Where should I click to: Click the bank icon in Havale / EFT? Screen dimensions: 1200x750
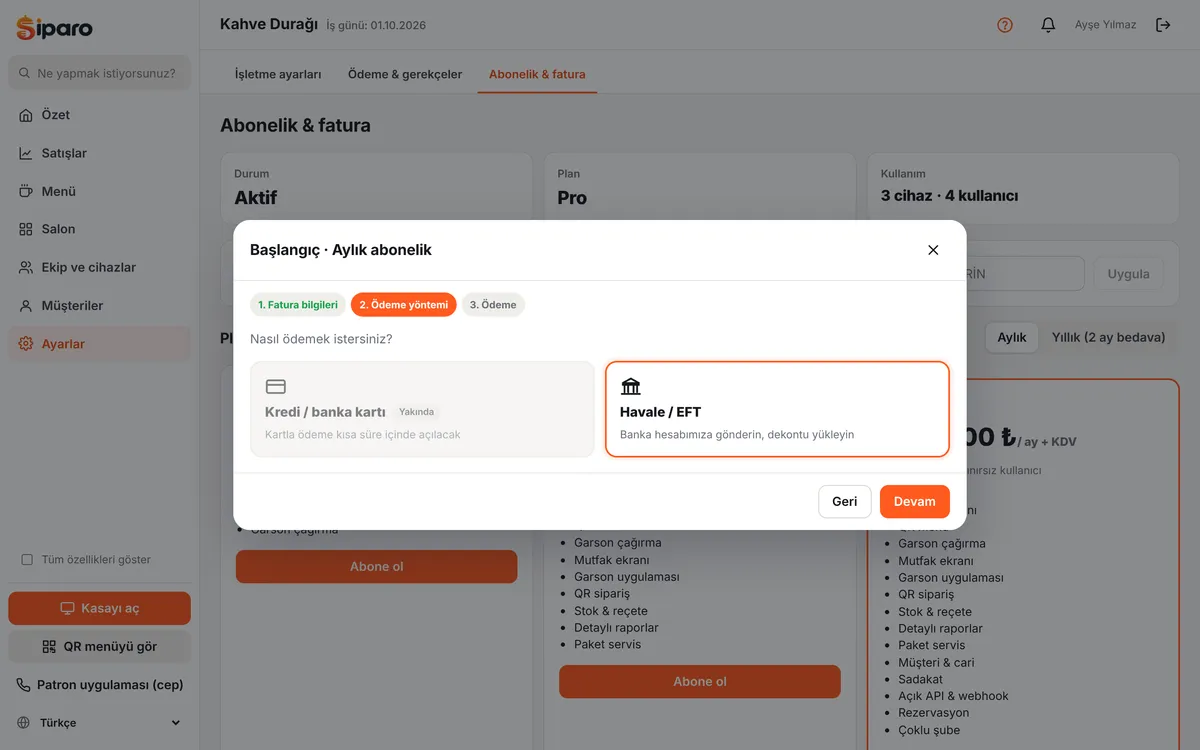(631, 387)
